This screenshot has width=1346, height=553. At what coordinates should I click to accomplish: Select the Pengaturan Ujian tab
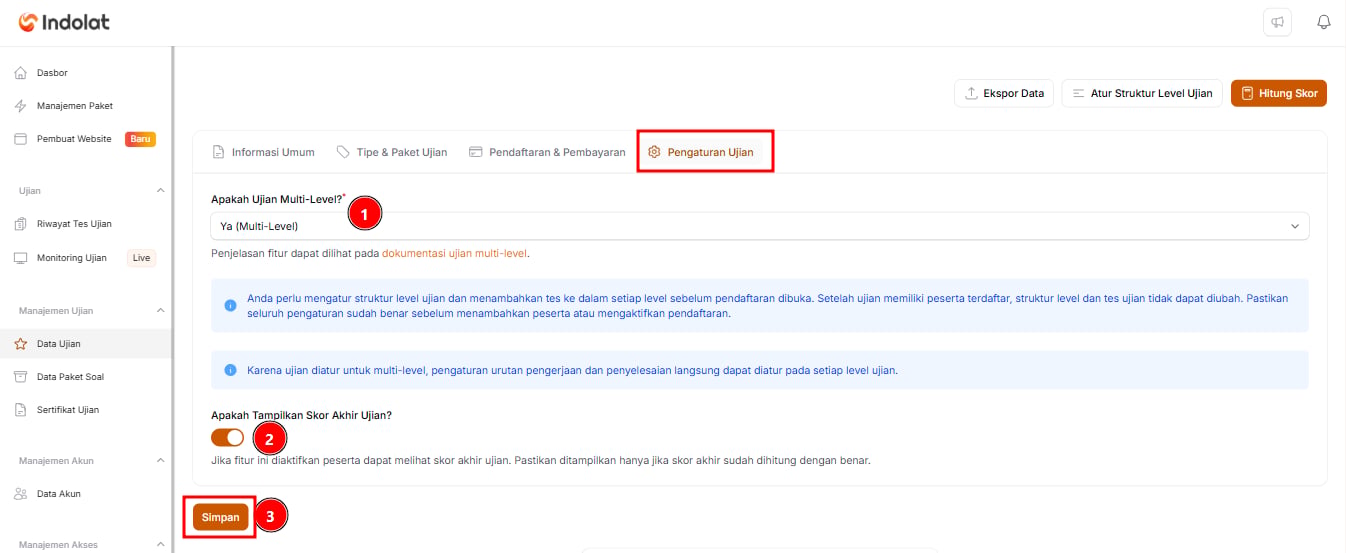(700, 152)
